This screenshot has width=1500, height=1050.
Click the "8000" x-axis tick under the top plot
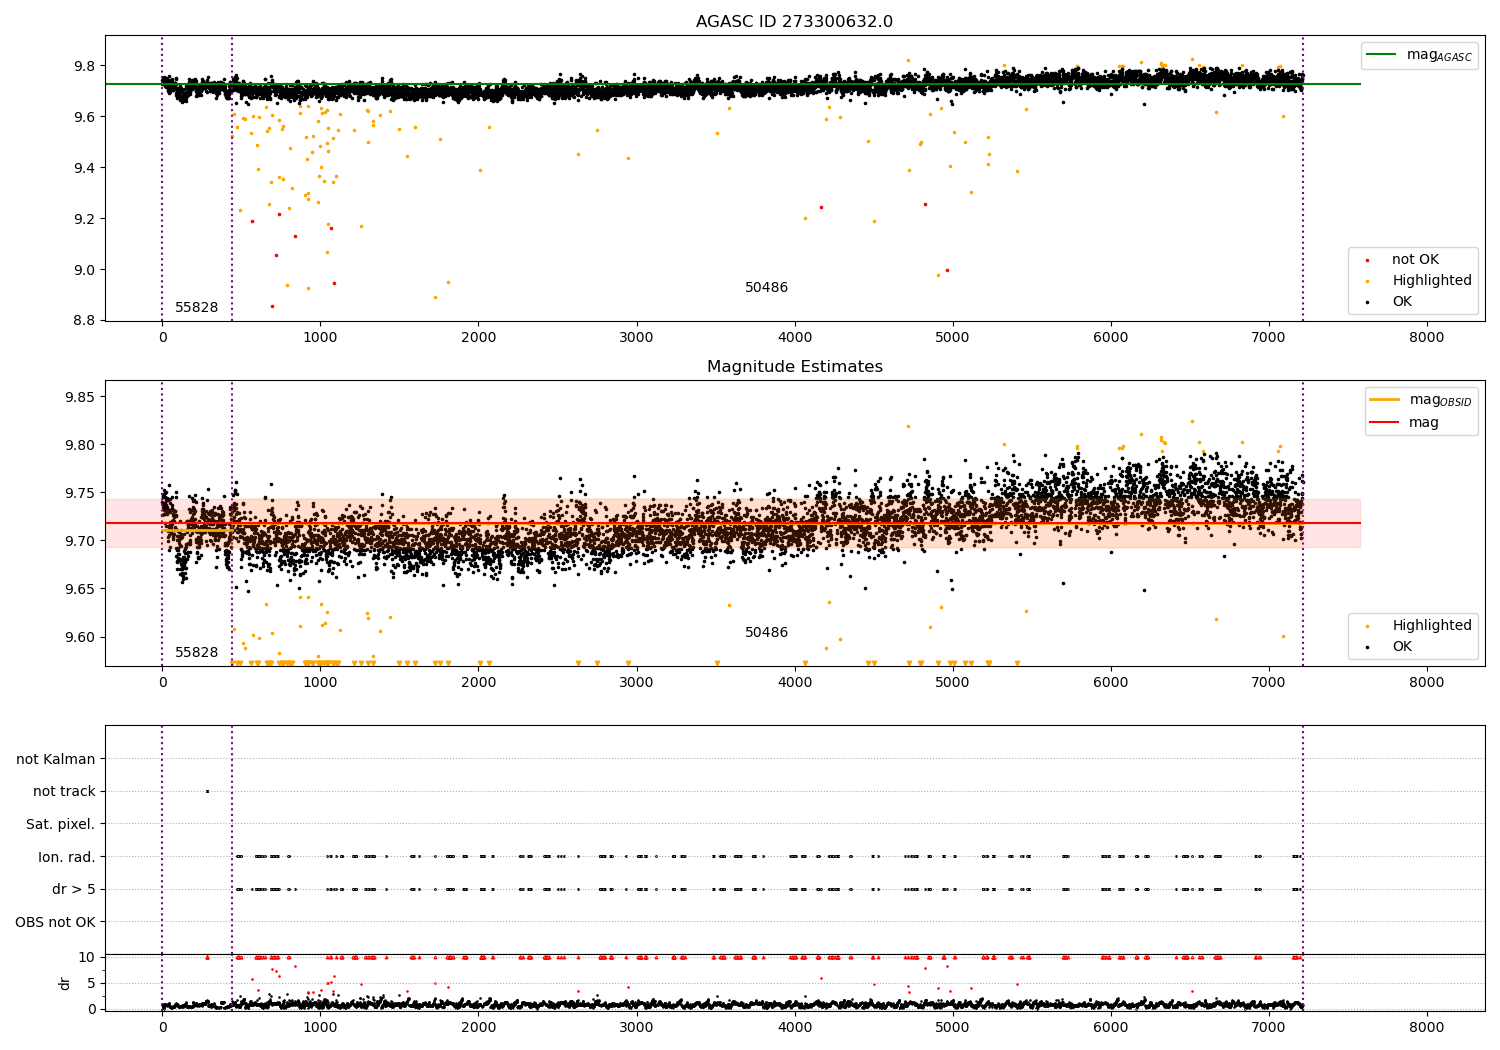[x=1427, y=338]
